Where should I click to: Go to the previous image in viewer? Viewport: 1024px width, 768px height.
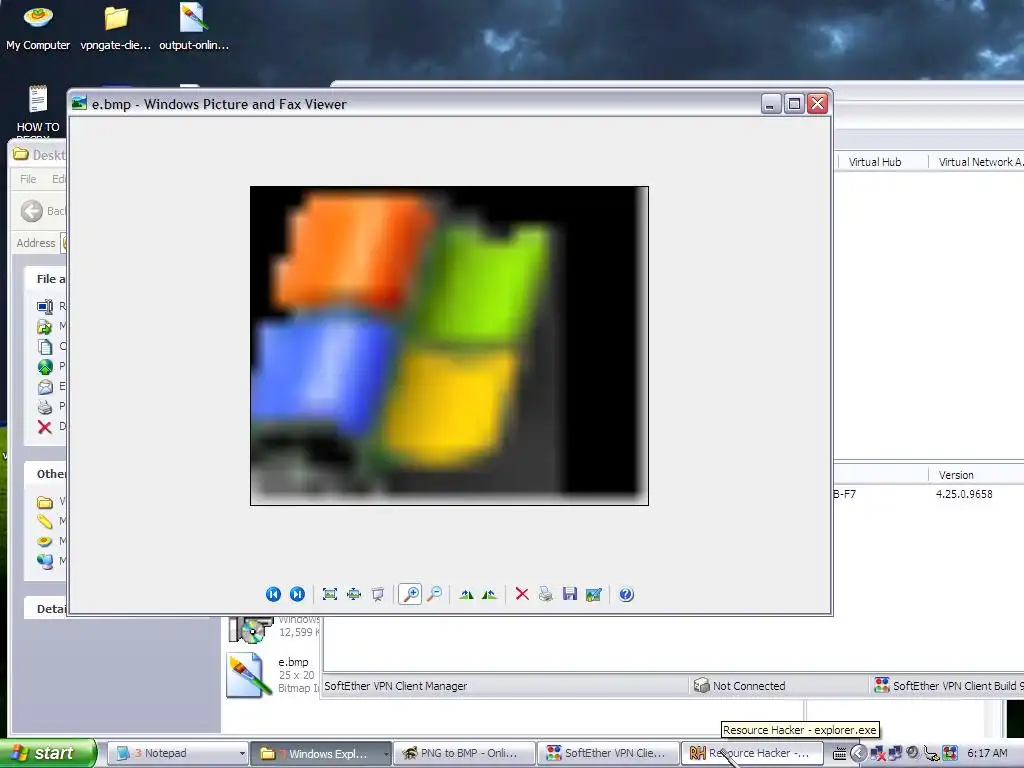273,594
